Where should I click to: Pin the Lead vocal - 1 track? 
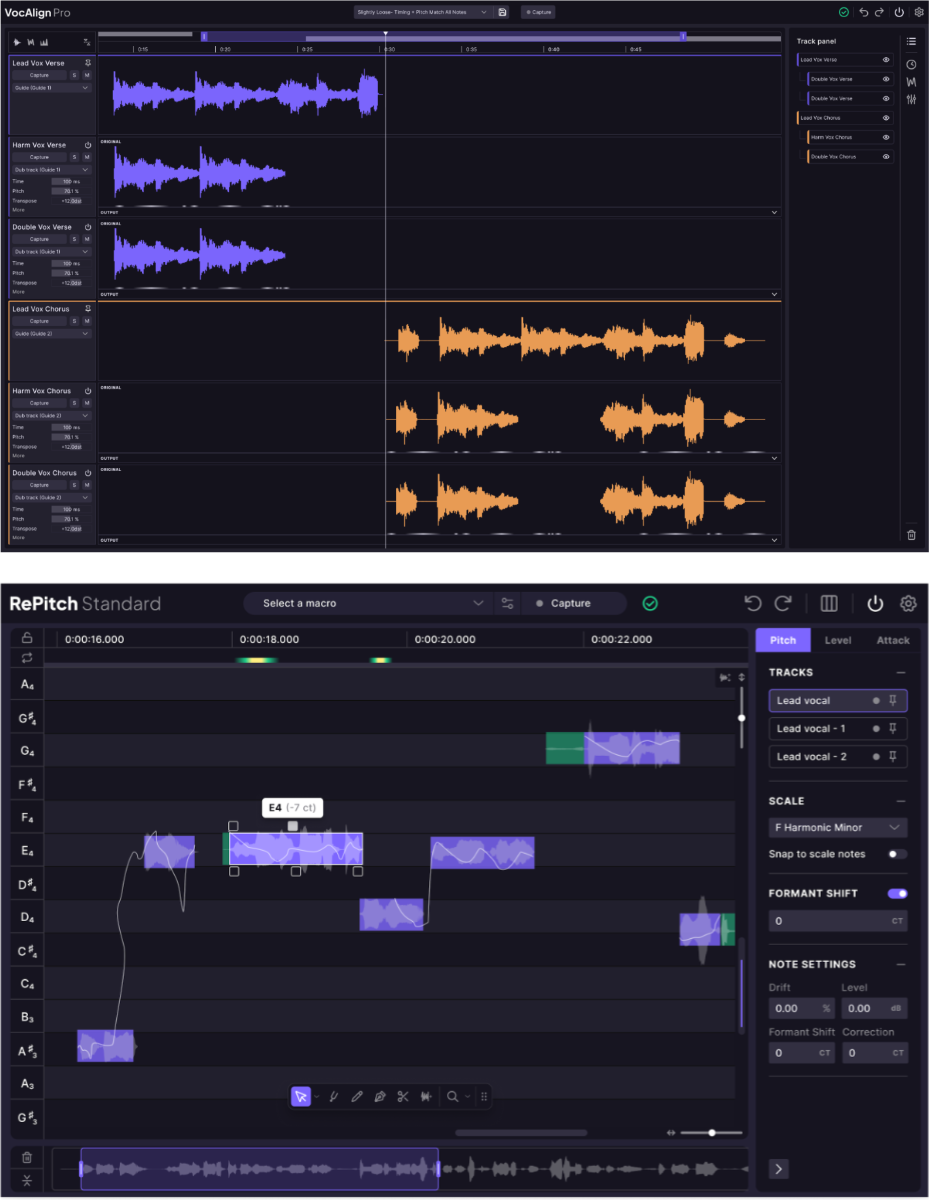click(x=894, y=728)
